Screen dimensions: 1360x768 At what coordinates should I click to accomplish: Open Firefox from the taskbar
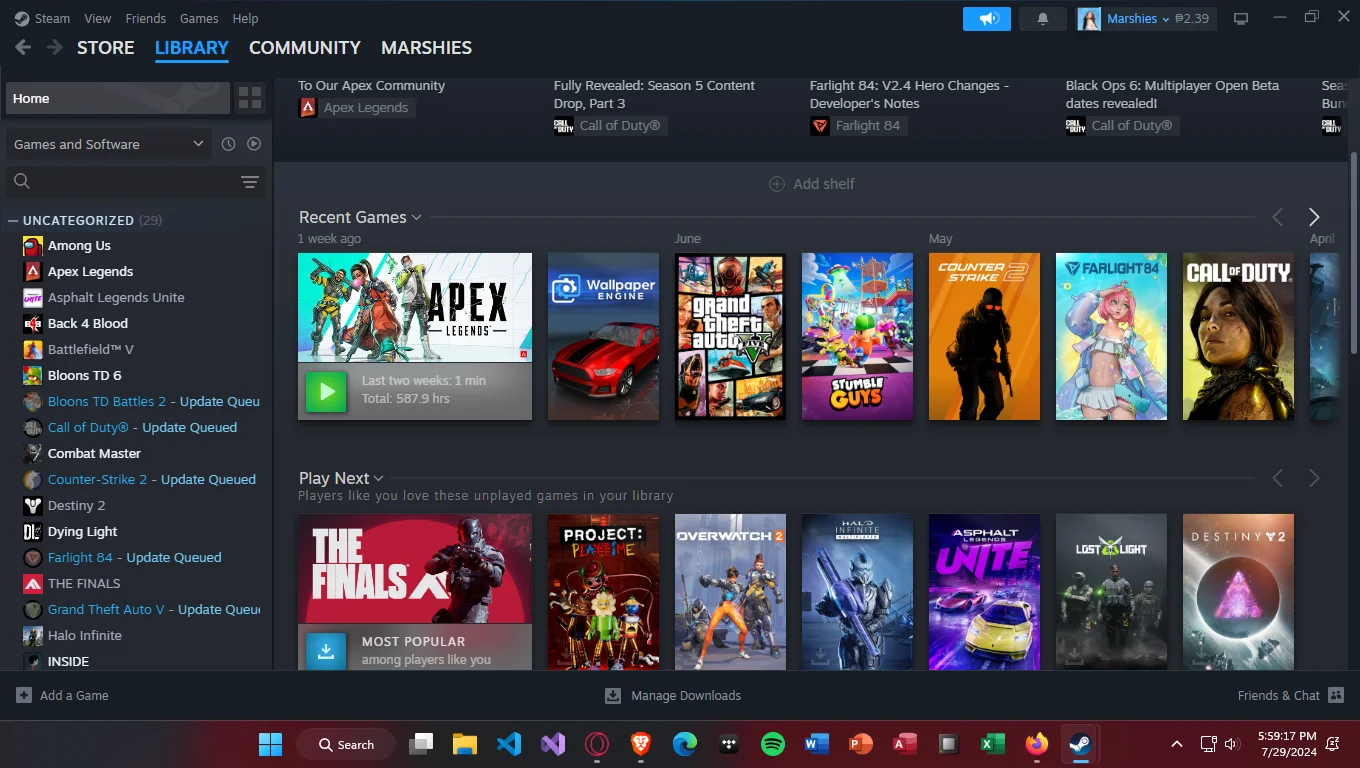click(1036, 744)
